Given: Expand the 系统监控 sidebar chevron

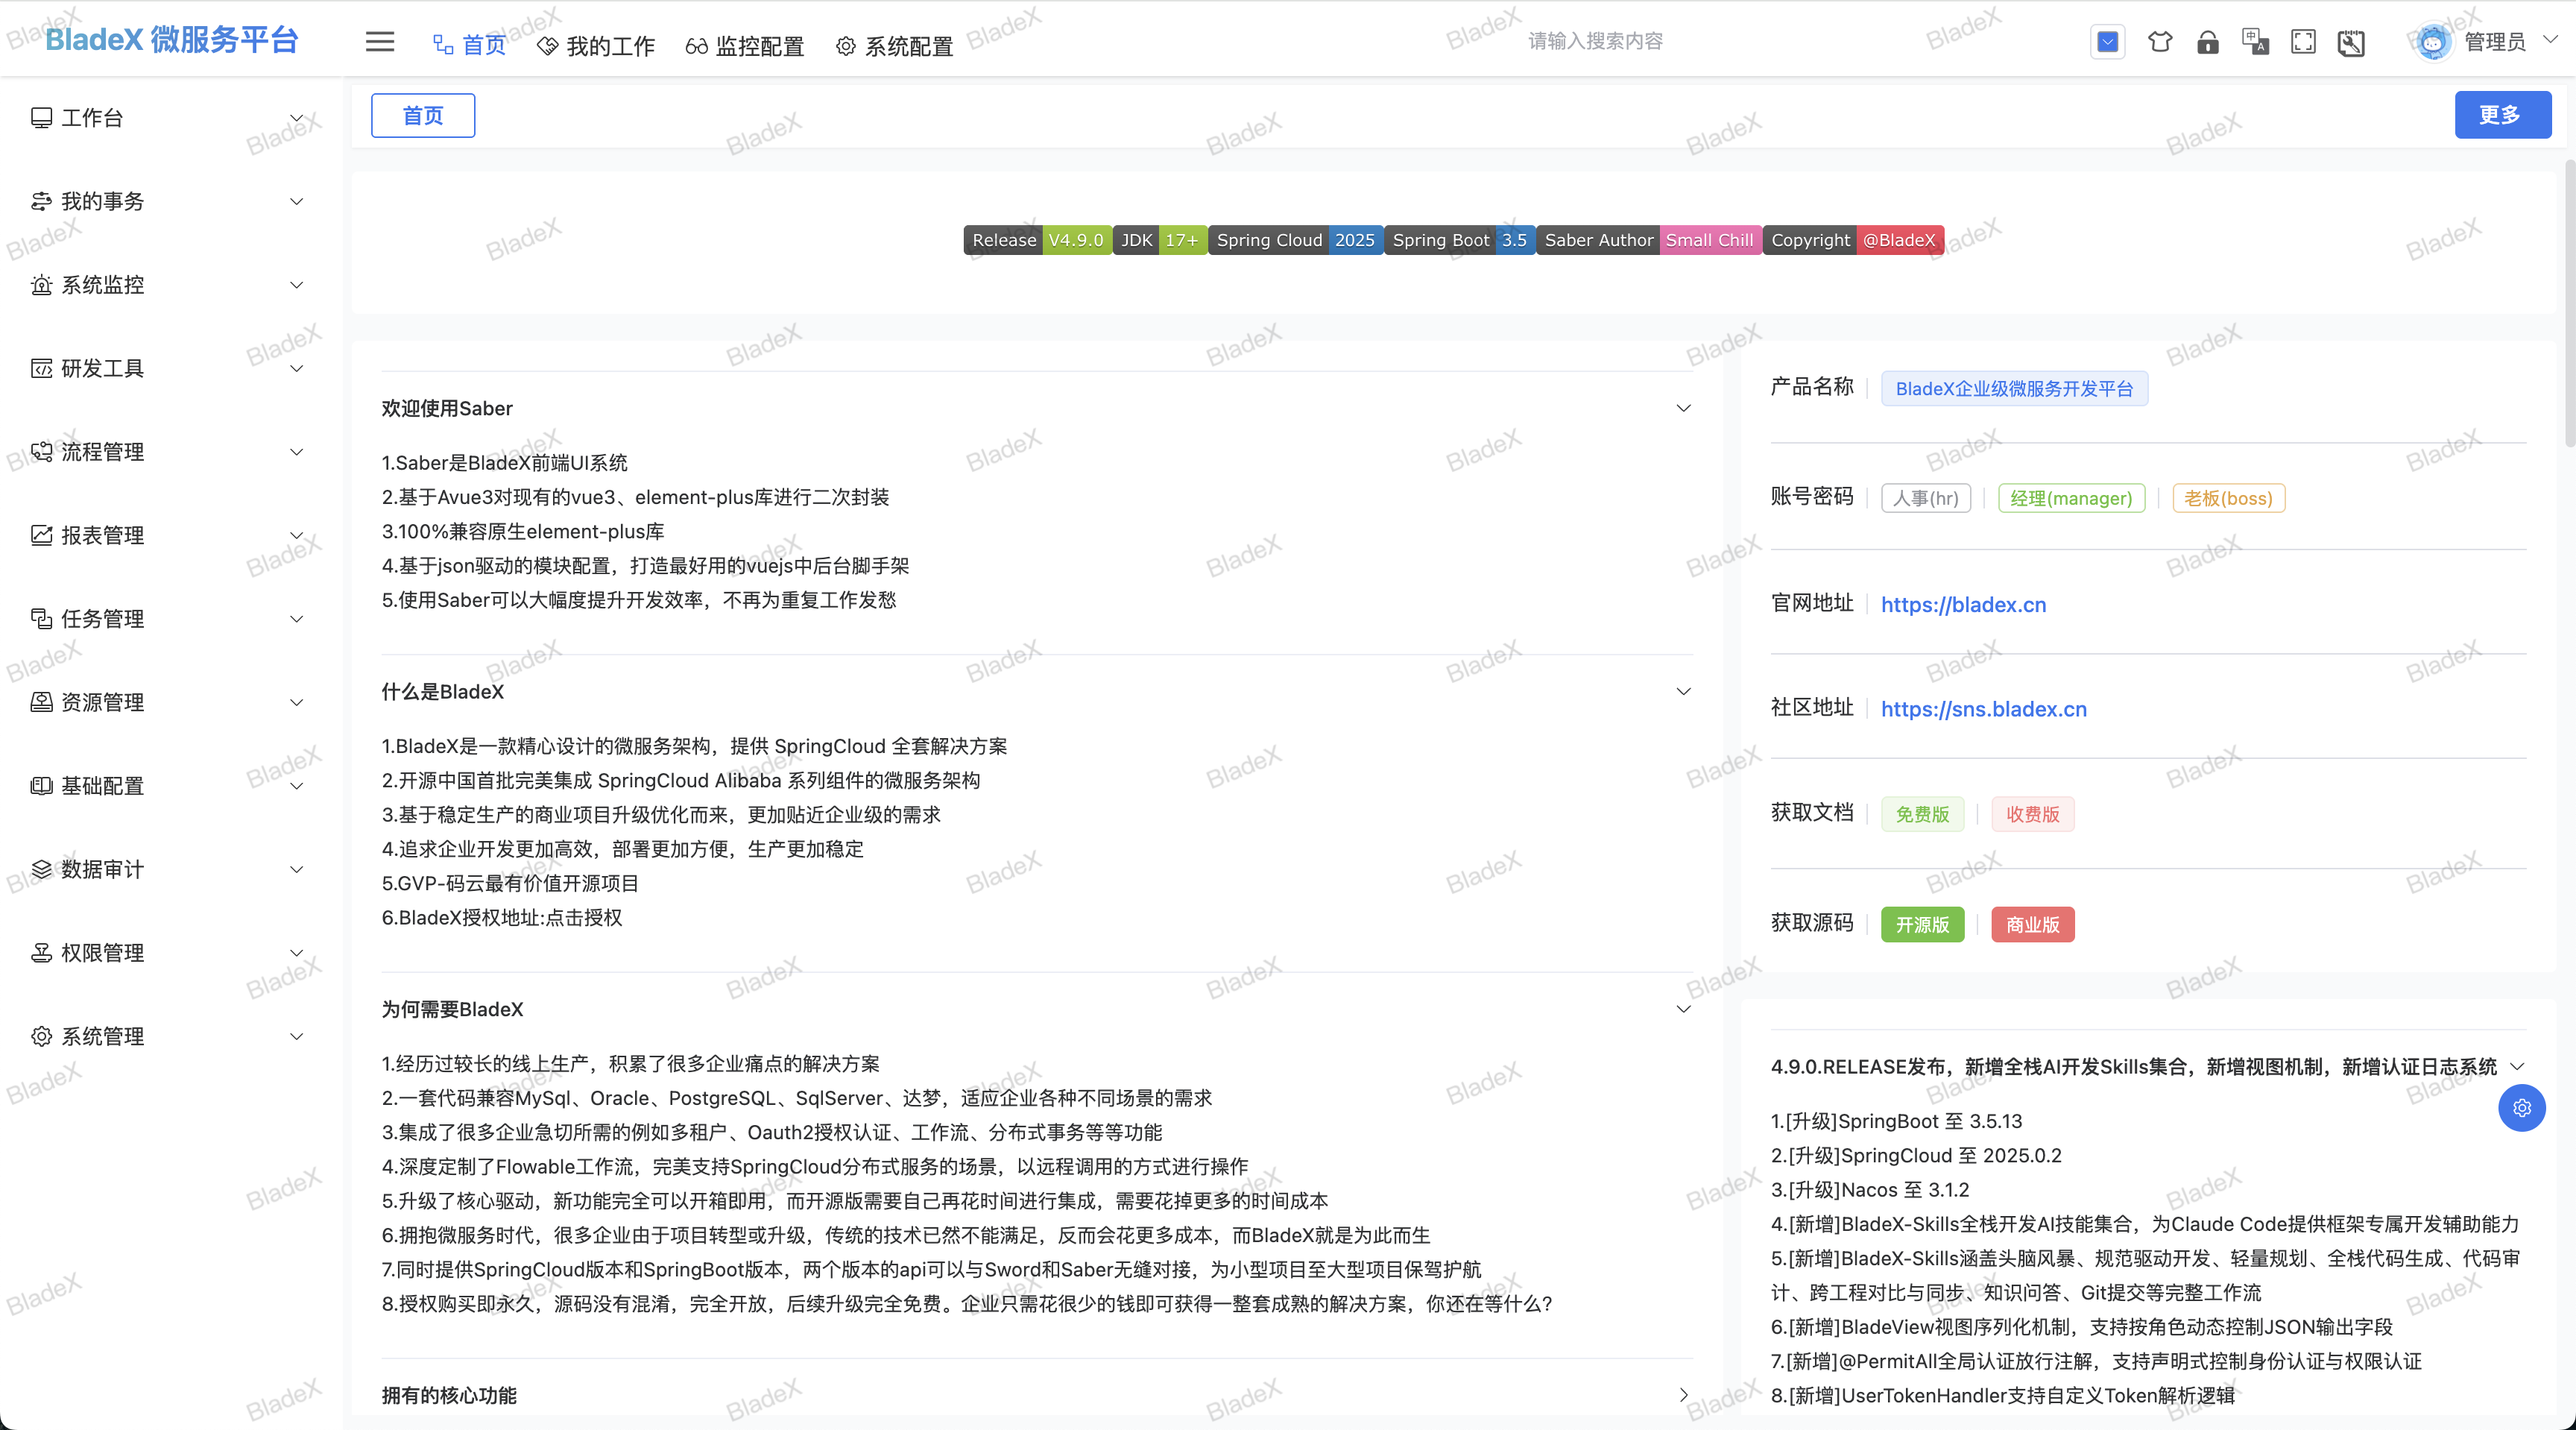Looking at the screenshot, I should (x=297, y=285).
